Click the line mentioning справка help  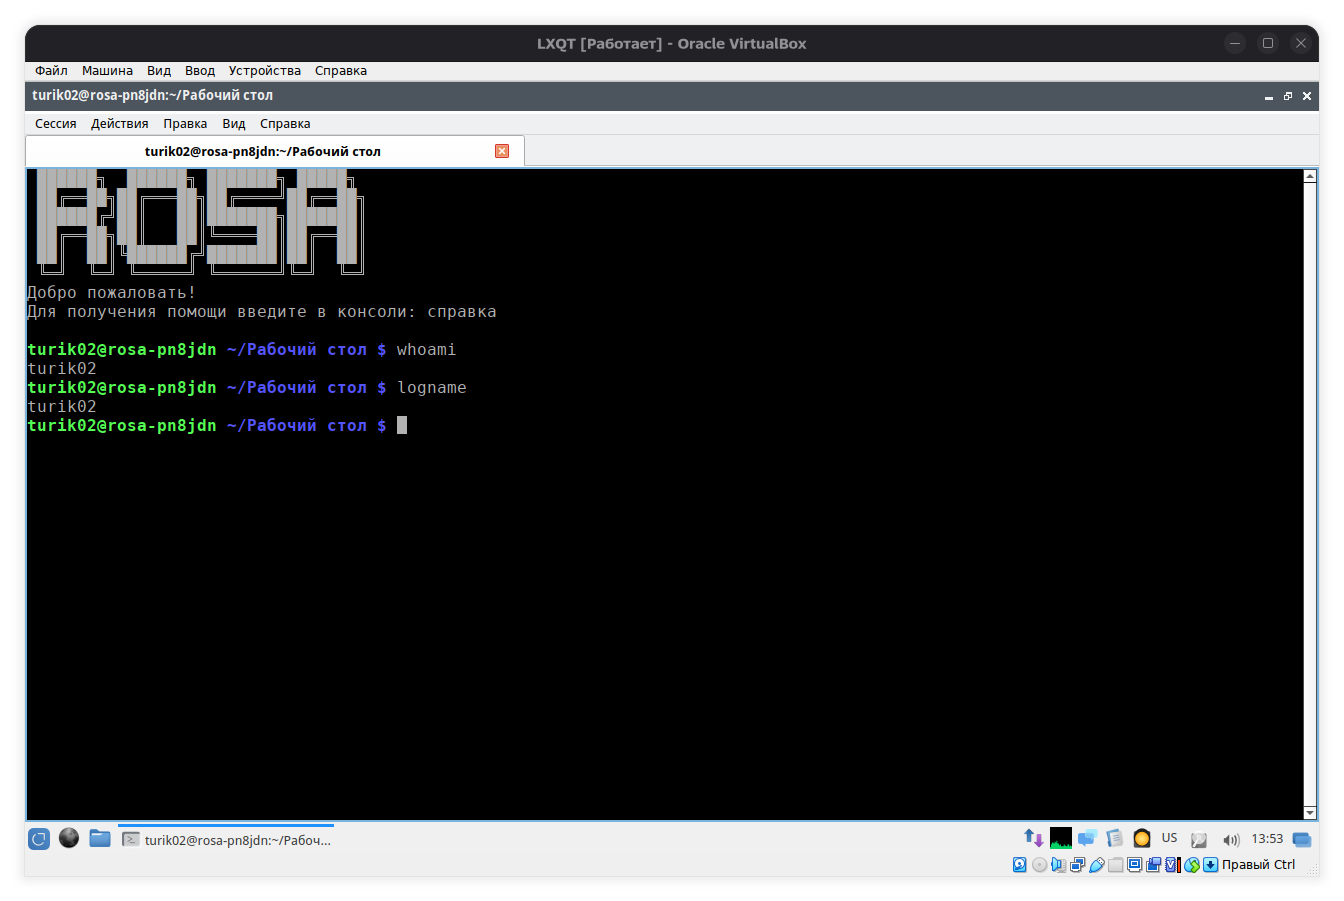[x=262, y=311]
